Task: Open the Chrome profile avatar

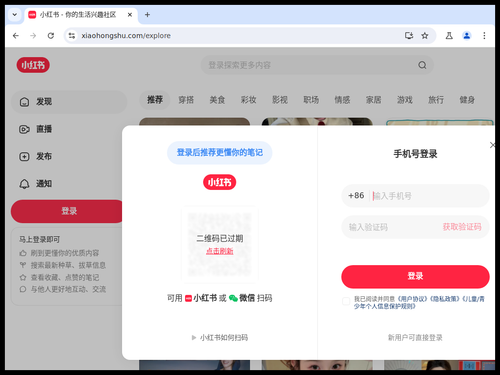Action: 467,36
